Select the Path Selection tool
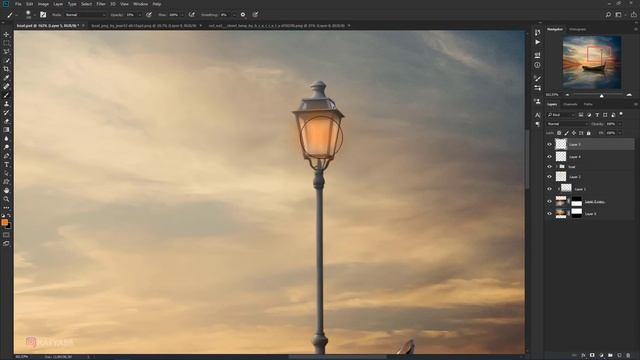This screenshot has width=640, height=360. (6, 173)
